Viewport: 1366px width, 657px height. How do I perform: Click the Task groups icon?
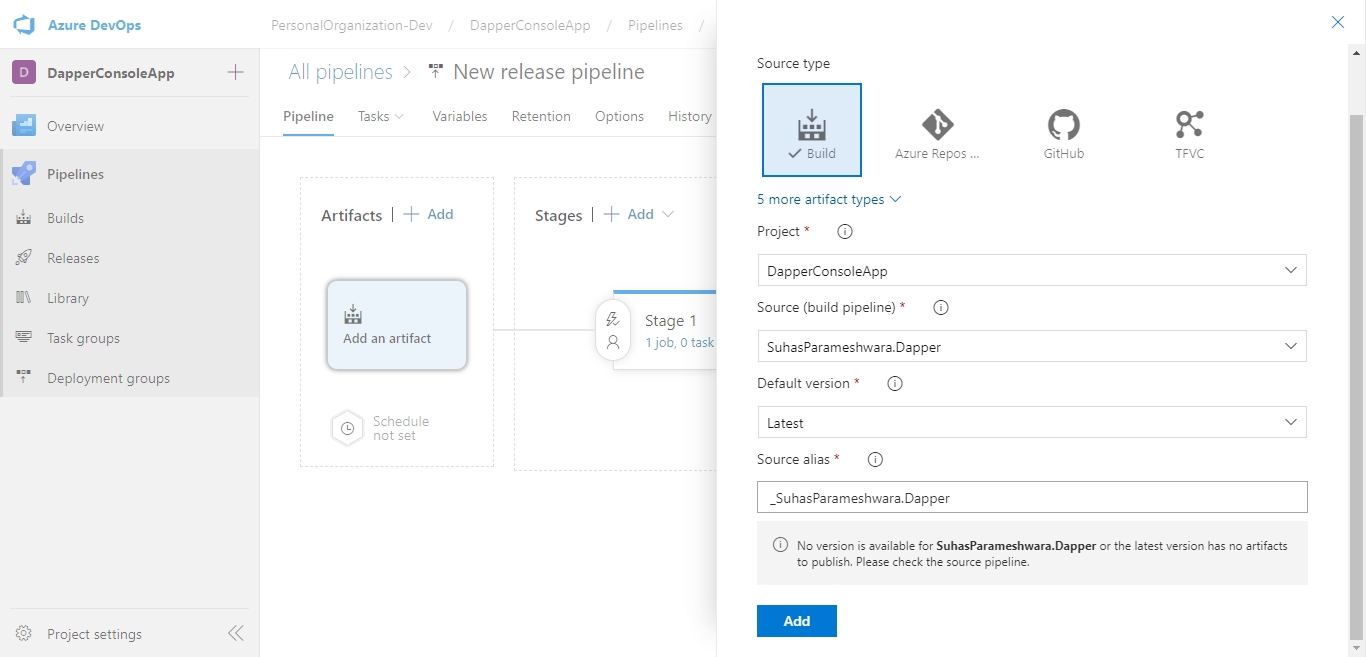(x=24, y=338)
